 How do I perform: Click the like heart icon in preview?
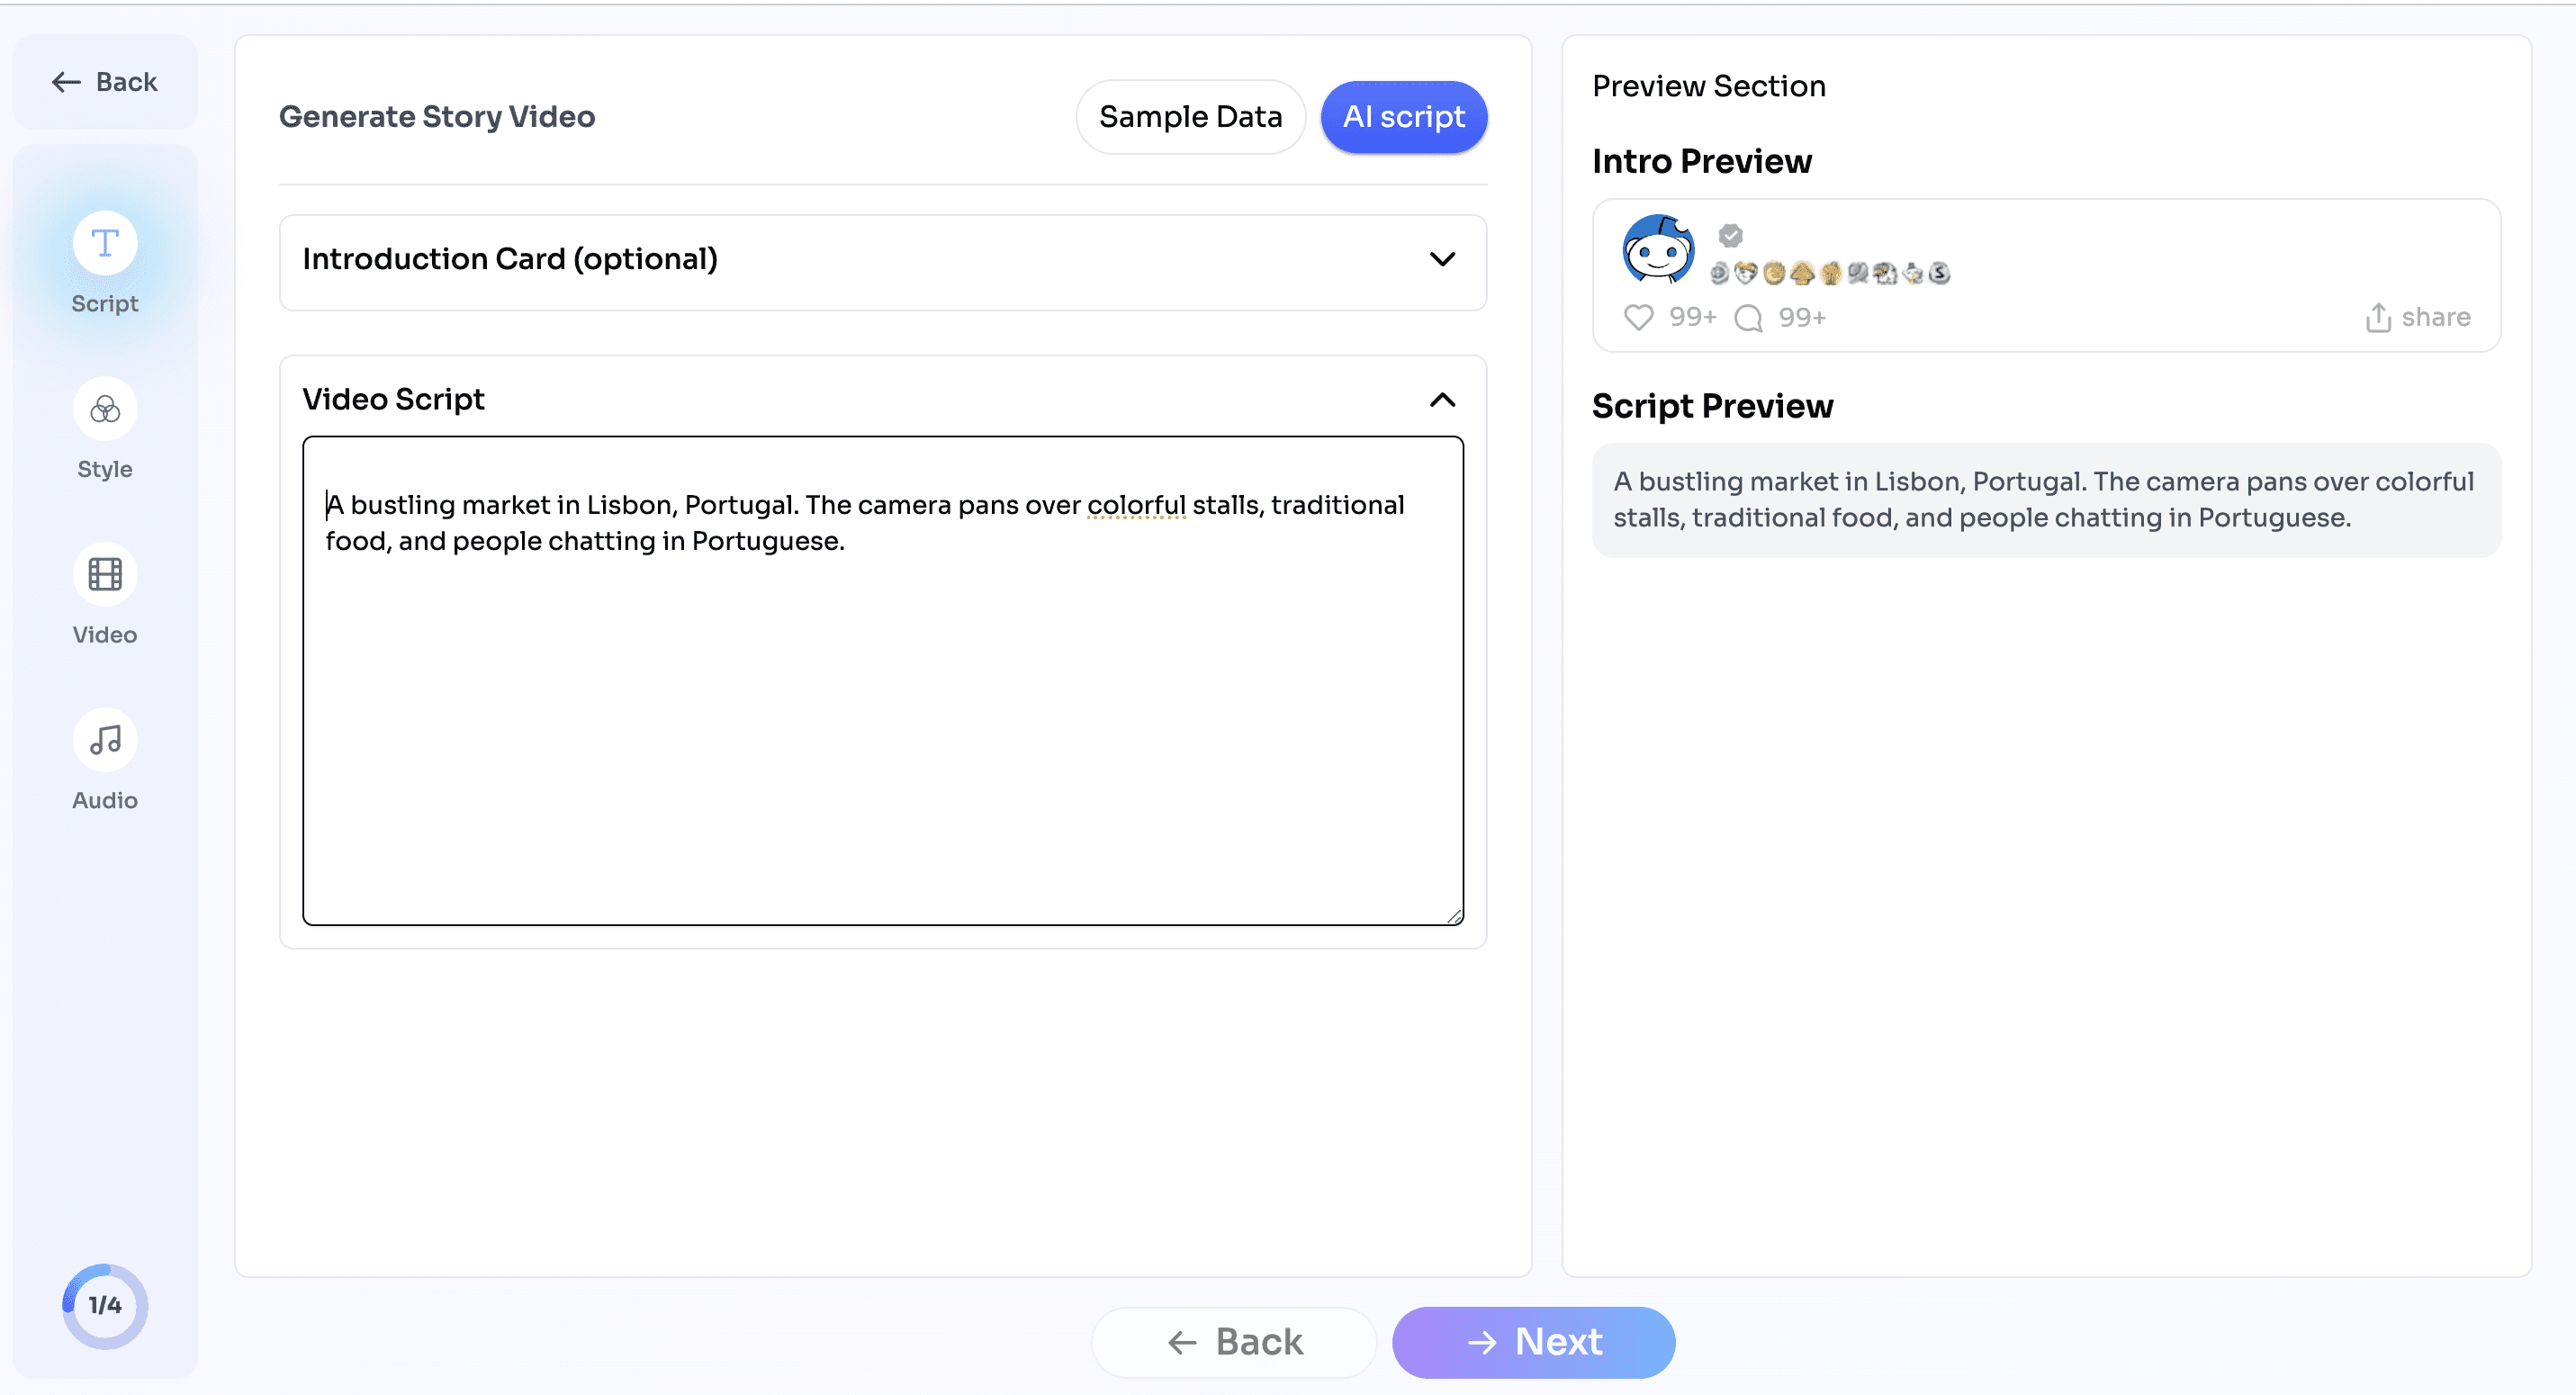click(1640, 316)
